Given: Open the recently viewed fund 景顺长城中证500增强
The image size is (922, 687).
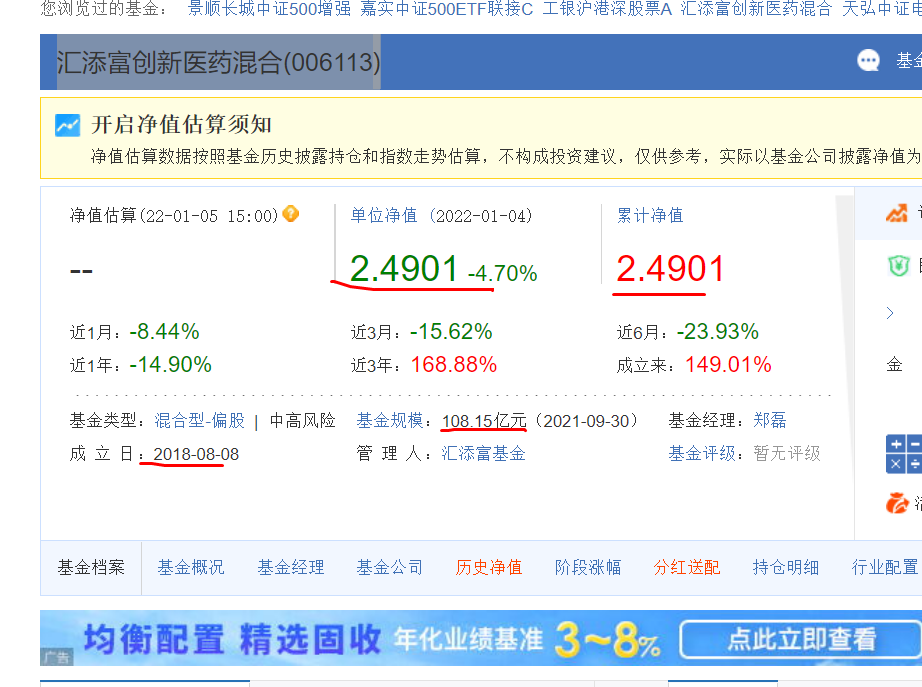Looking at the screenshot, I should tap(269, 9).
